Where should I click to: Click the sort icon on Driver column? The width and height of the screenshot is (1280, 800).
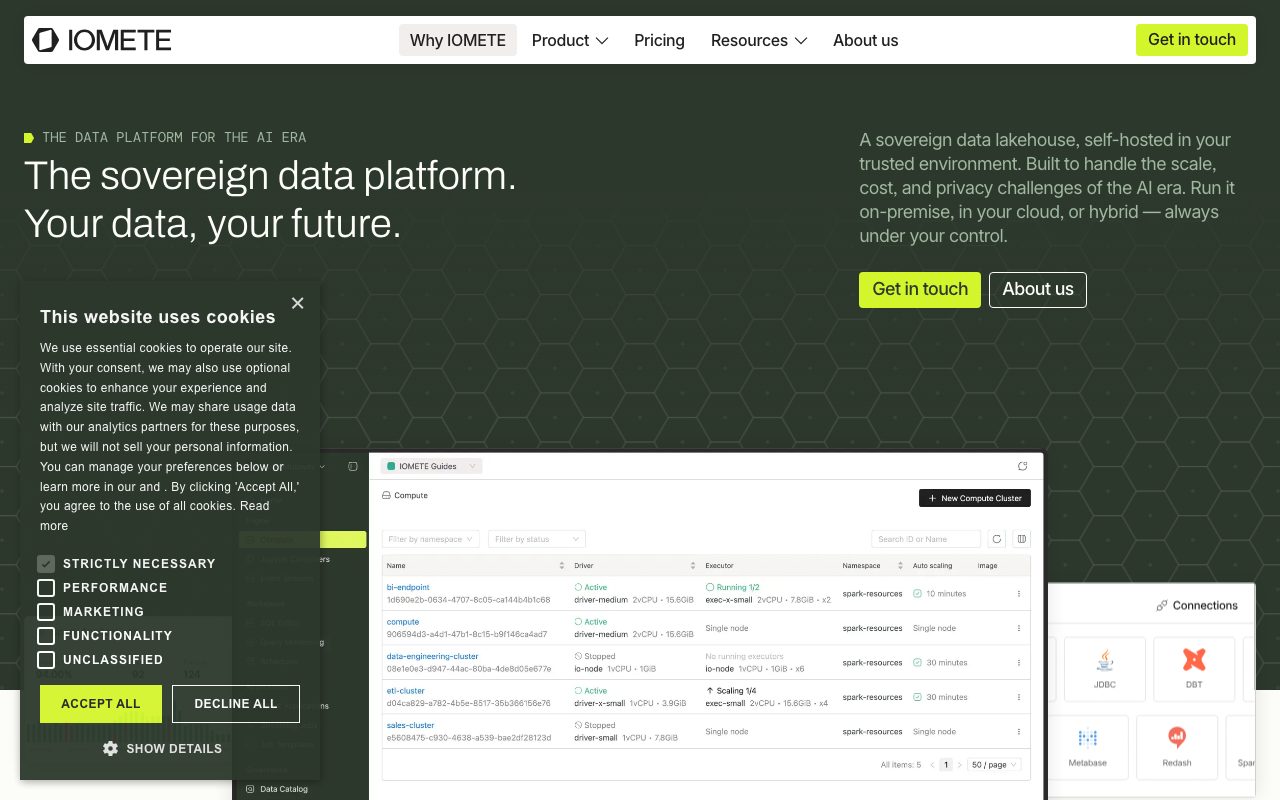click(x=692, y=566)
